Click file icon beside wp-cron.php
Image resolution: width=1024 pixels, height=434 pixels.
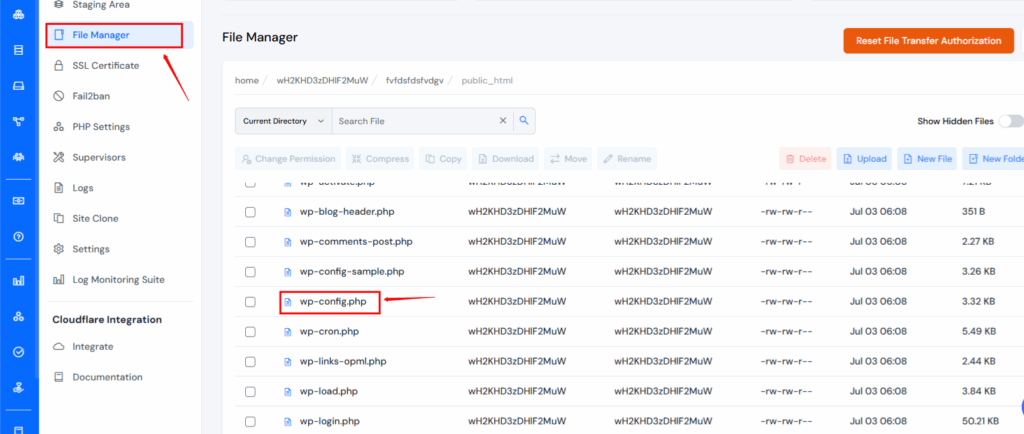tap(287, 332)
